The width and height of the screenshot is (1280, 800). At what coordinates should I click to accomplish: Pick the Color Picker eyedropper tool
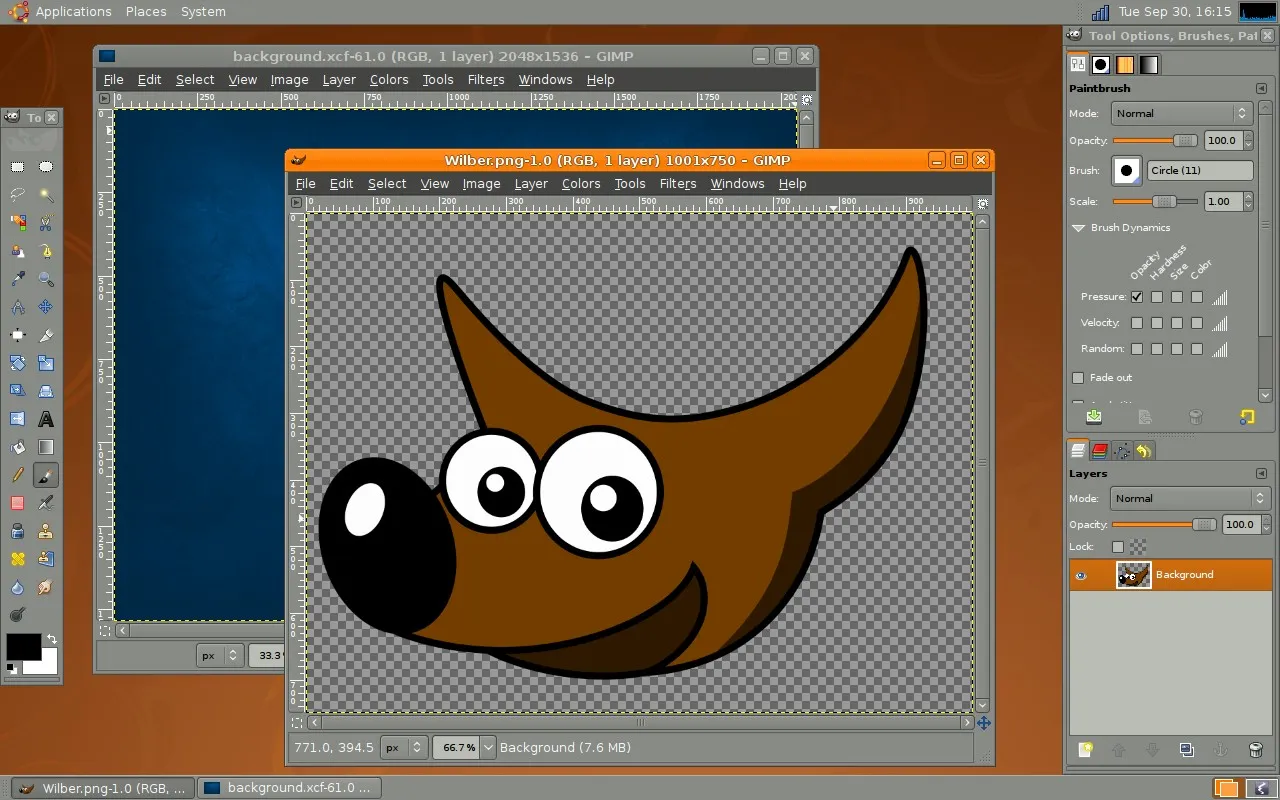tap(17, 279)
